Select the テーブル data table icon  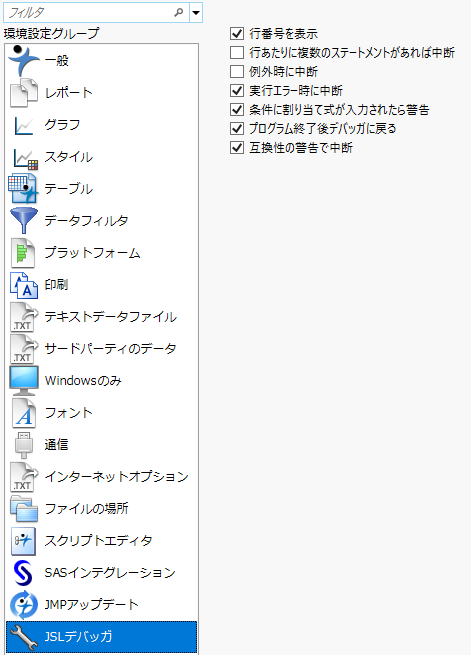(x=24, y=189)
